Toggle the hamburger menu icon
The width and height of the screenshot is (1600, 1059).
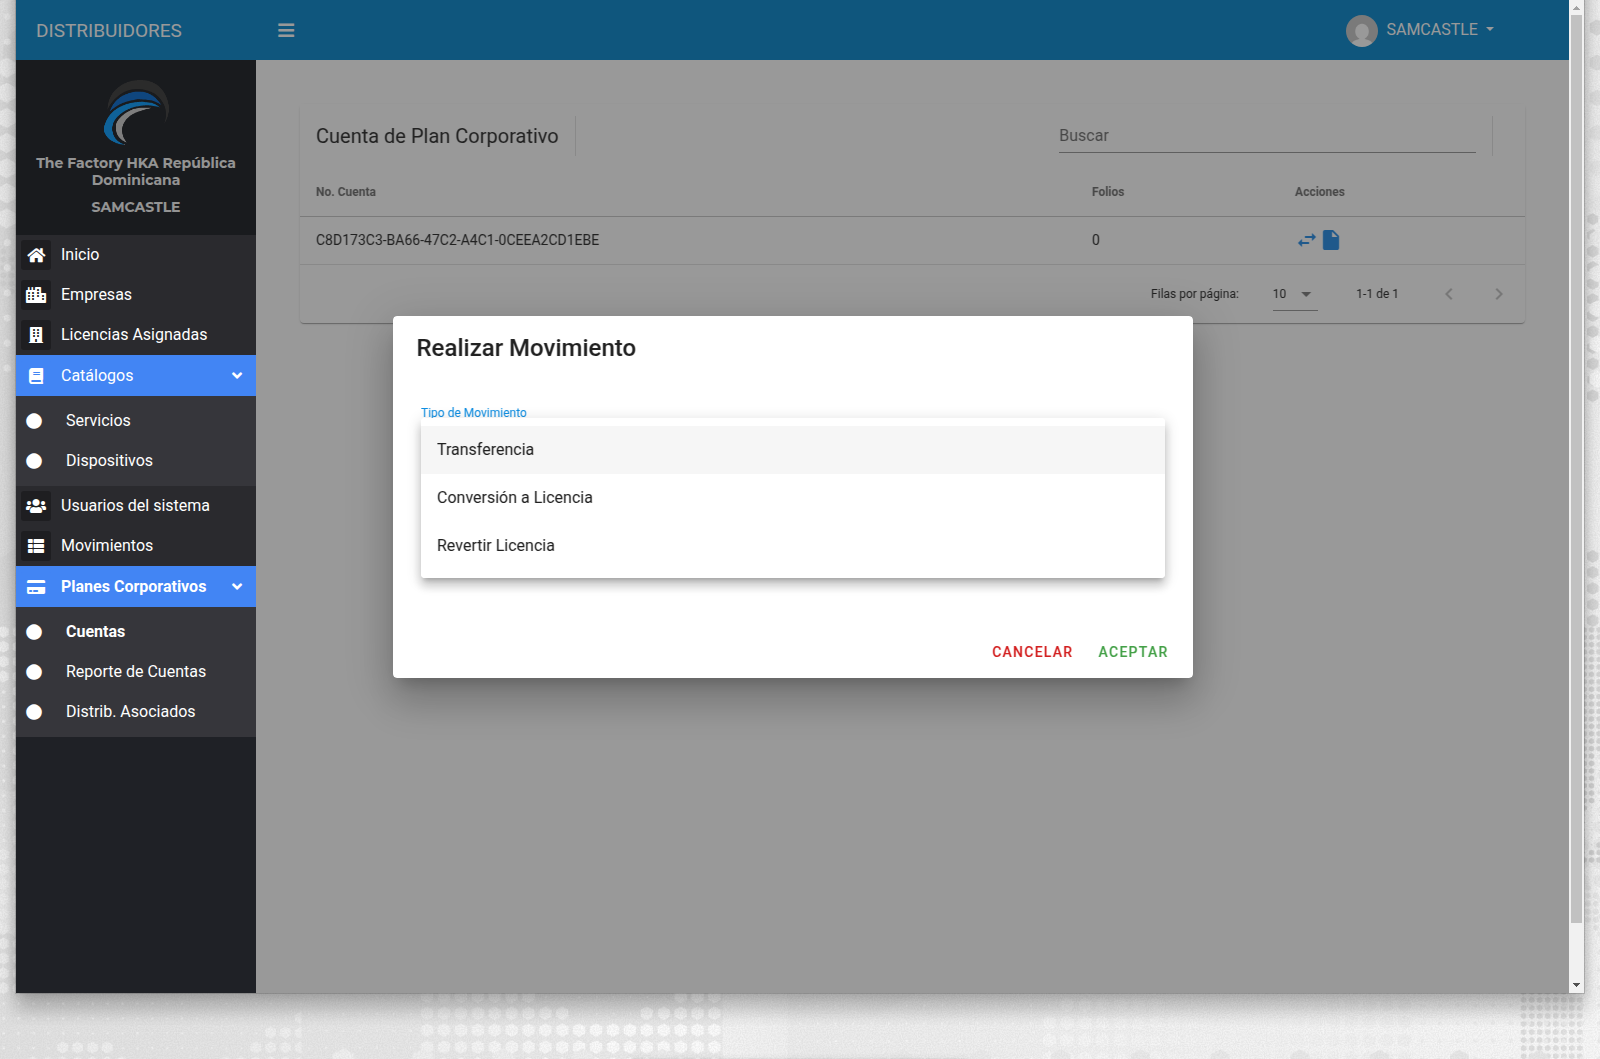(x=286, y=31)
